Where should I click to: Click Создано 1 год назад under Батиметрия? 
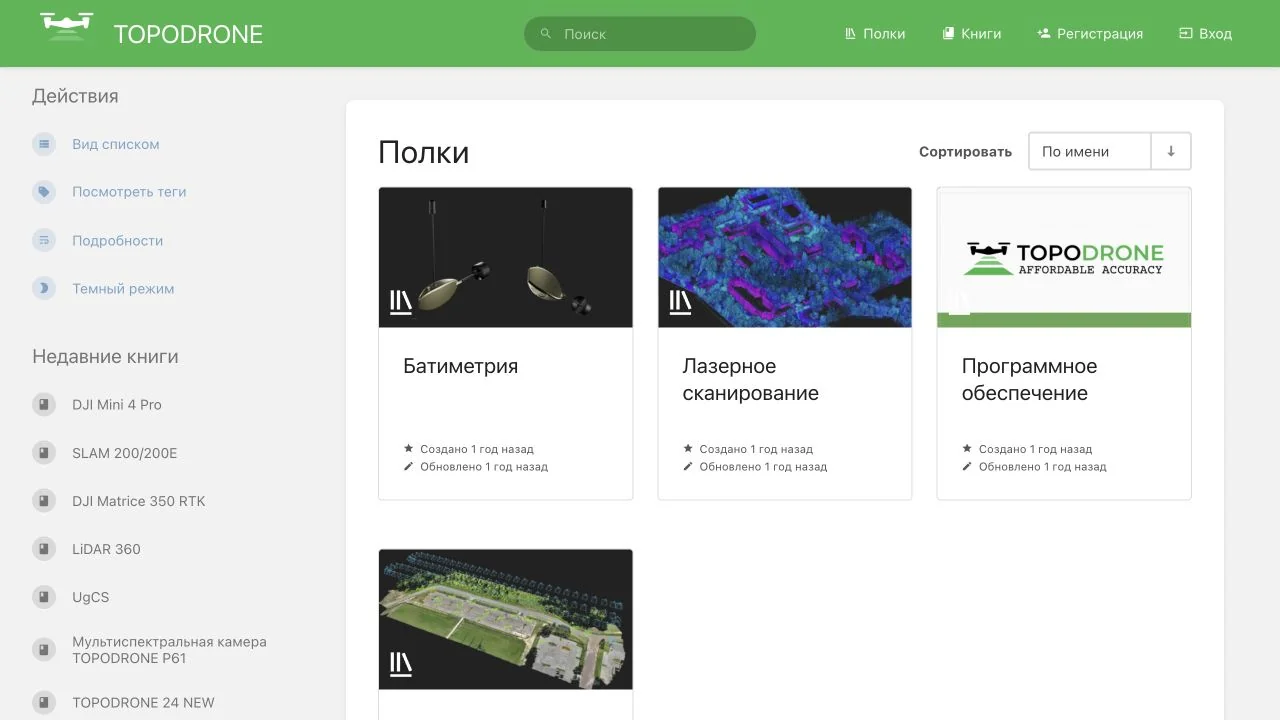coord(477,449)
